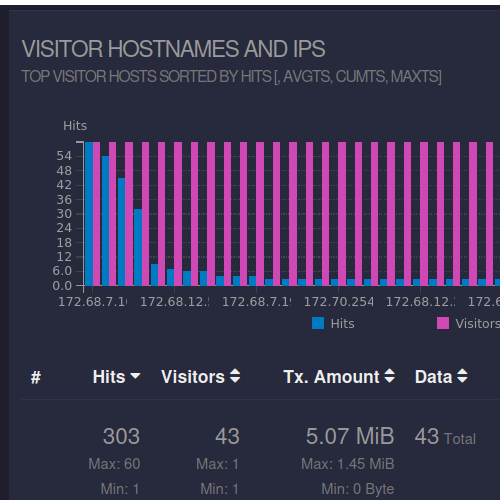Click the 172.70.254 axis label

click(338, 302)
